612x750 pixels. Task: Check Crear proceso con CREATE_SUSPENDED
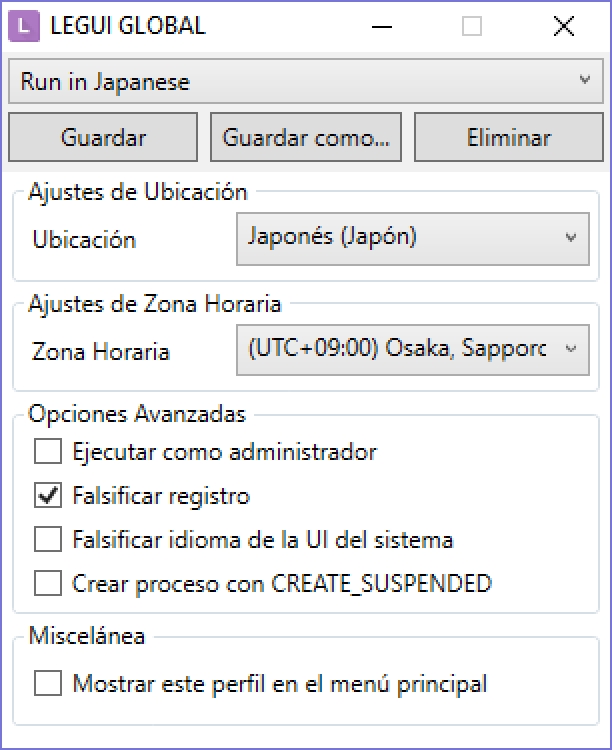pos(48,583)
